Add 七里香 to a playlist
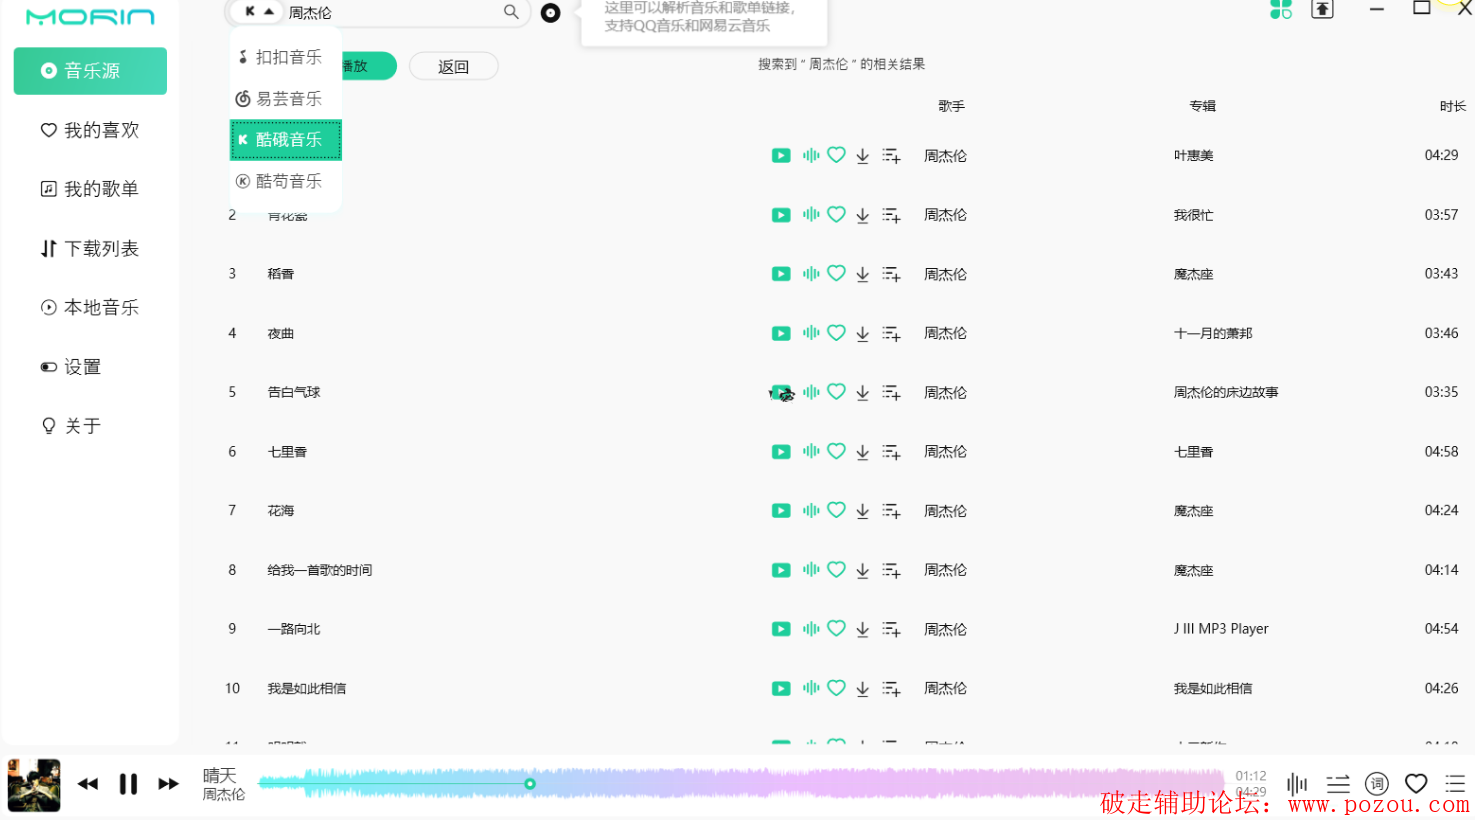1475x820 pixels. (x=891, y=453)
